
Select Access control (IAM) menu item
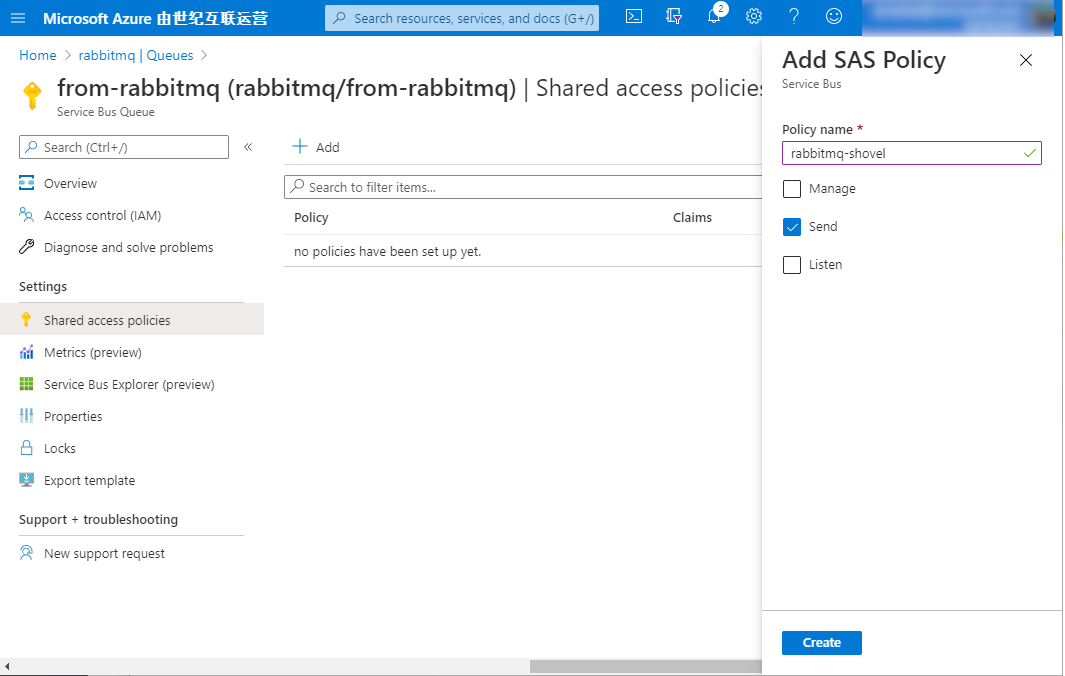click(x=102, y=216)
